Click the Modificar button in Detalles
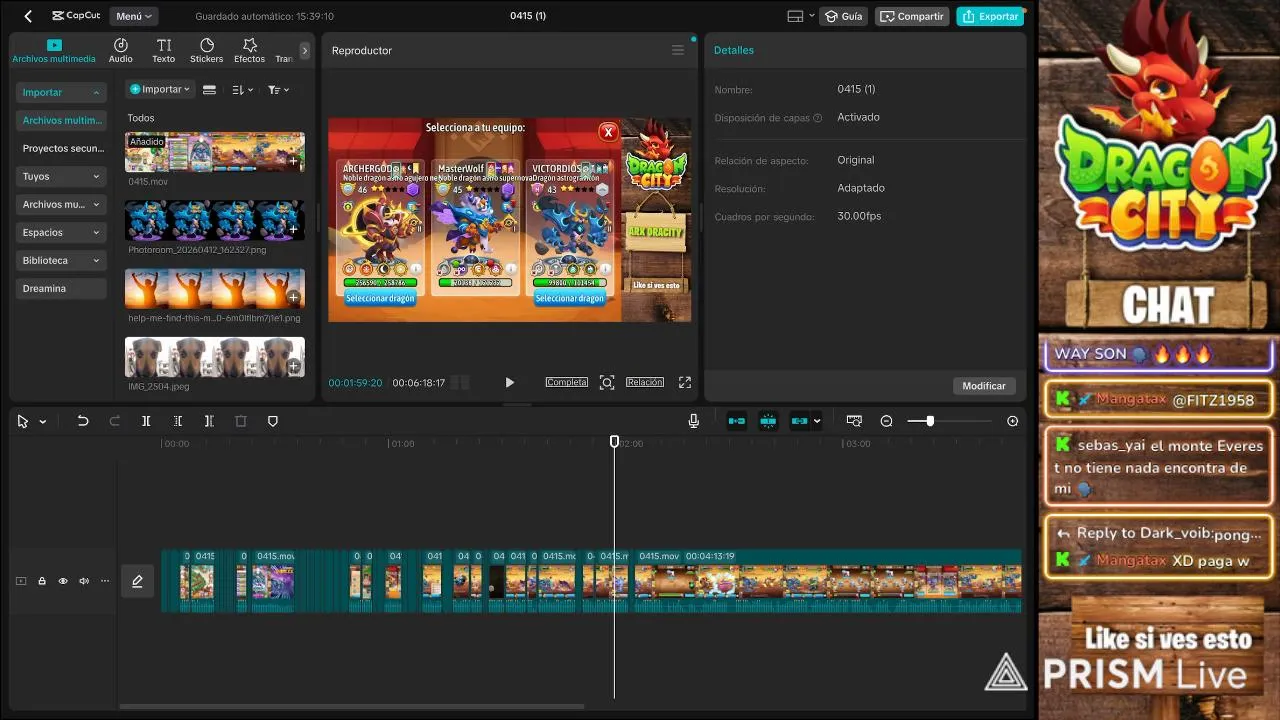This screenshot has width=1280, height=720. coord(984,385)
